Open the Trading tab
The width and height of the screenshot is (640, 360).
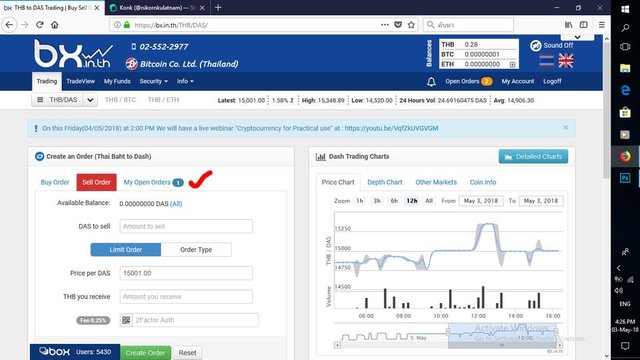point(47,81)
